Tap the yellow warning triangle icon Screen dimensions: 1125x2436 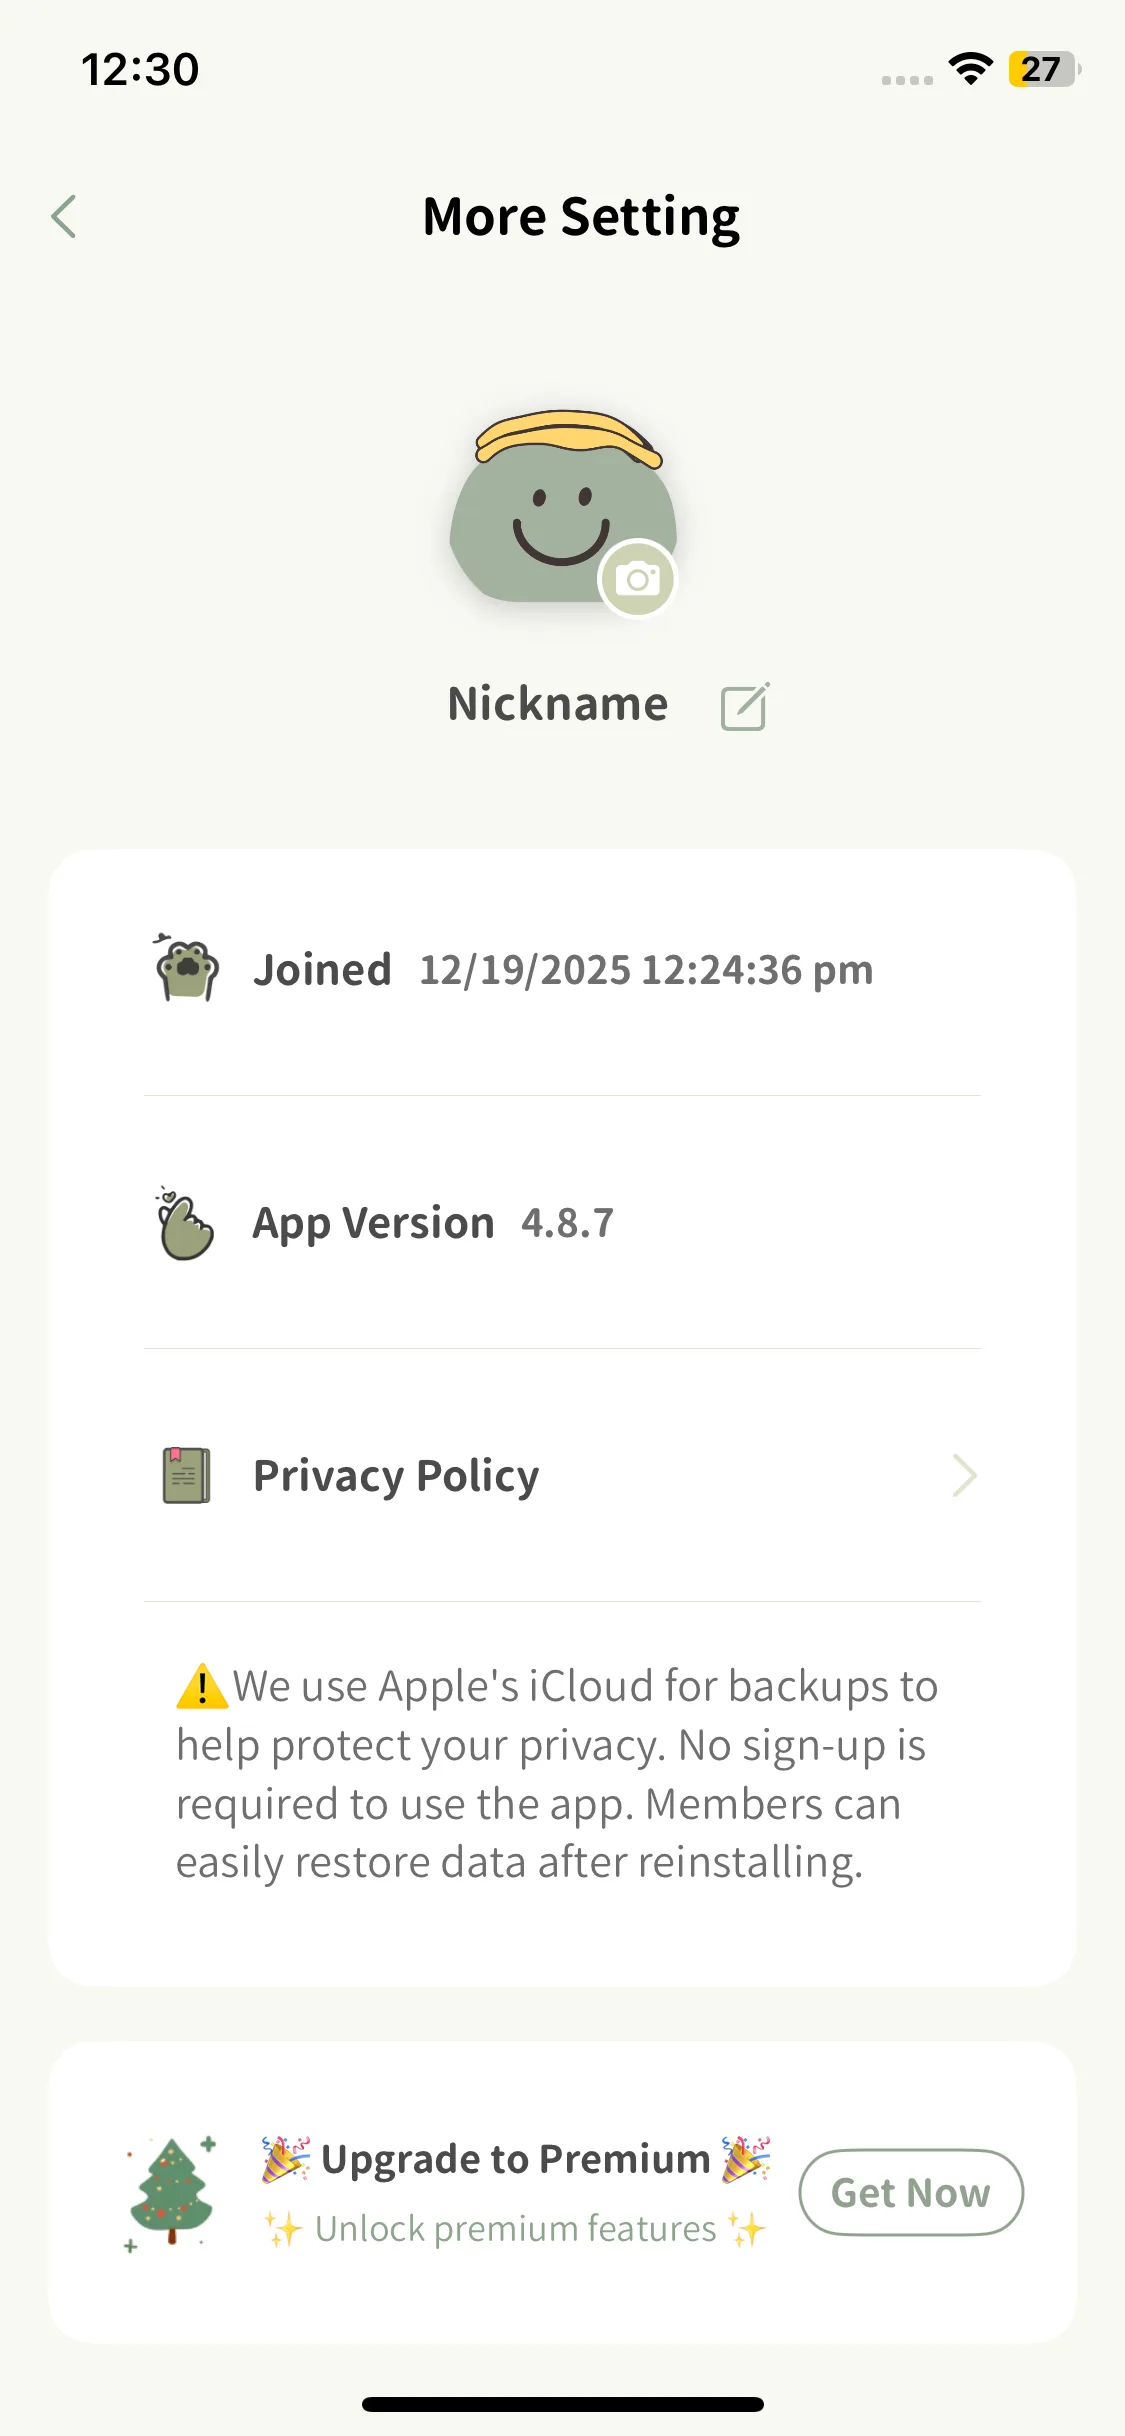(x=201, y=1686)
